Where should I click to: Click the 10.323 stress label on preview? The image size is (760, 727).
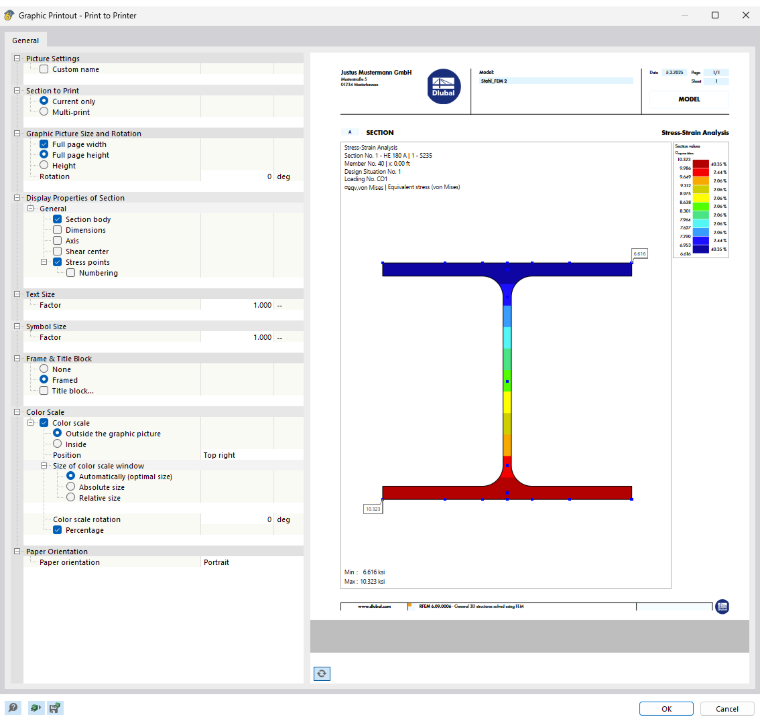(x=373, y=508)
